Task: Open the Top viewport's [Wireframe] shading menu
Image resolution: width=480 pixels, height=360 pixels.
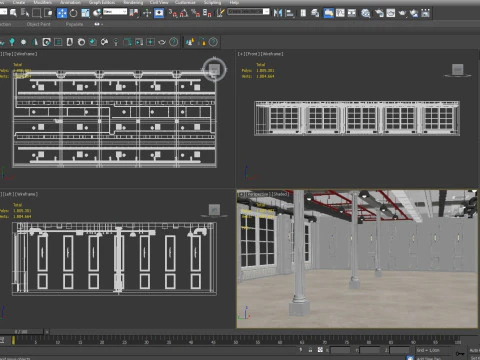Action: pyautogui.click(x=26, y=54)
